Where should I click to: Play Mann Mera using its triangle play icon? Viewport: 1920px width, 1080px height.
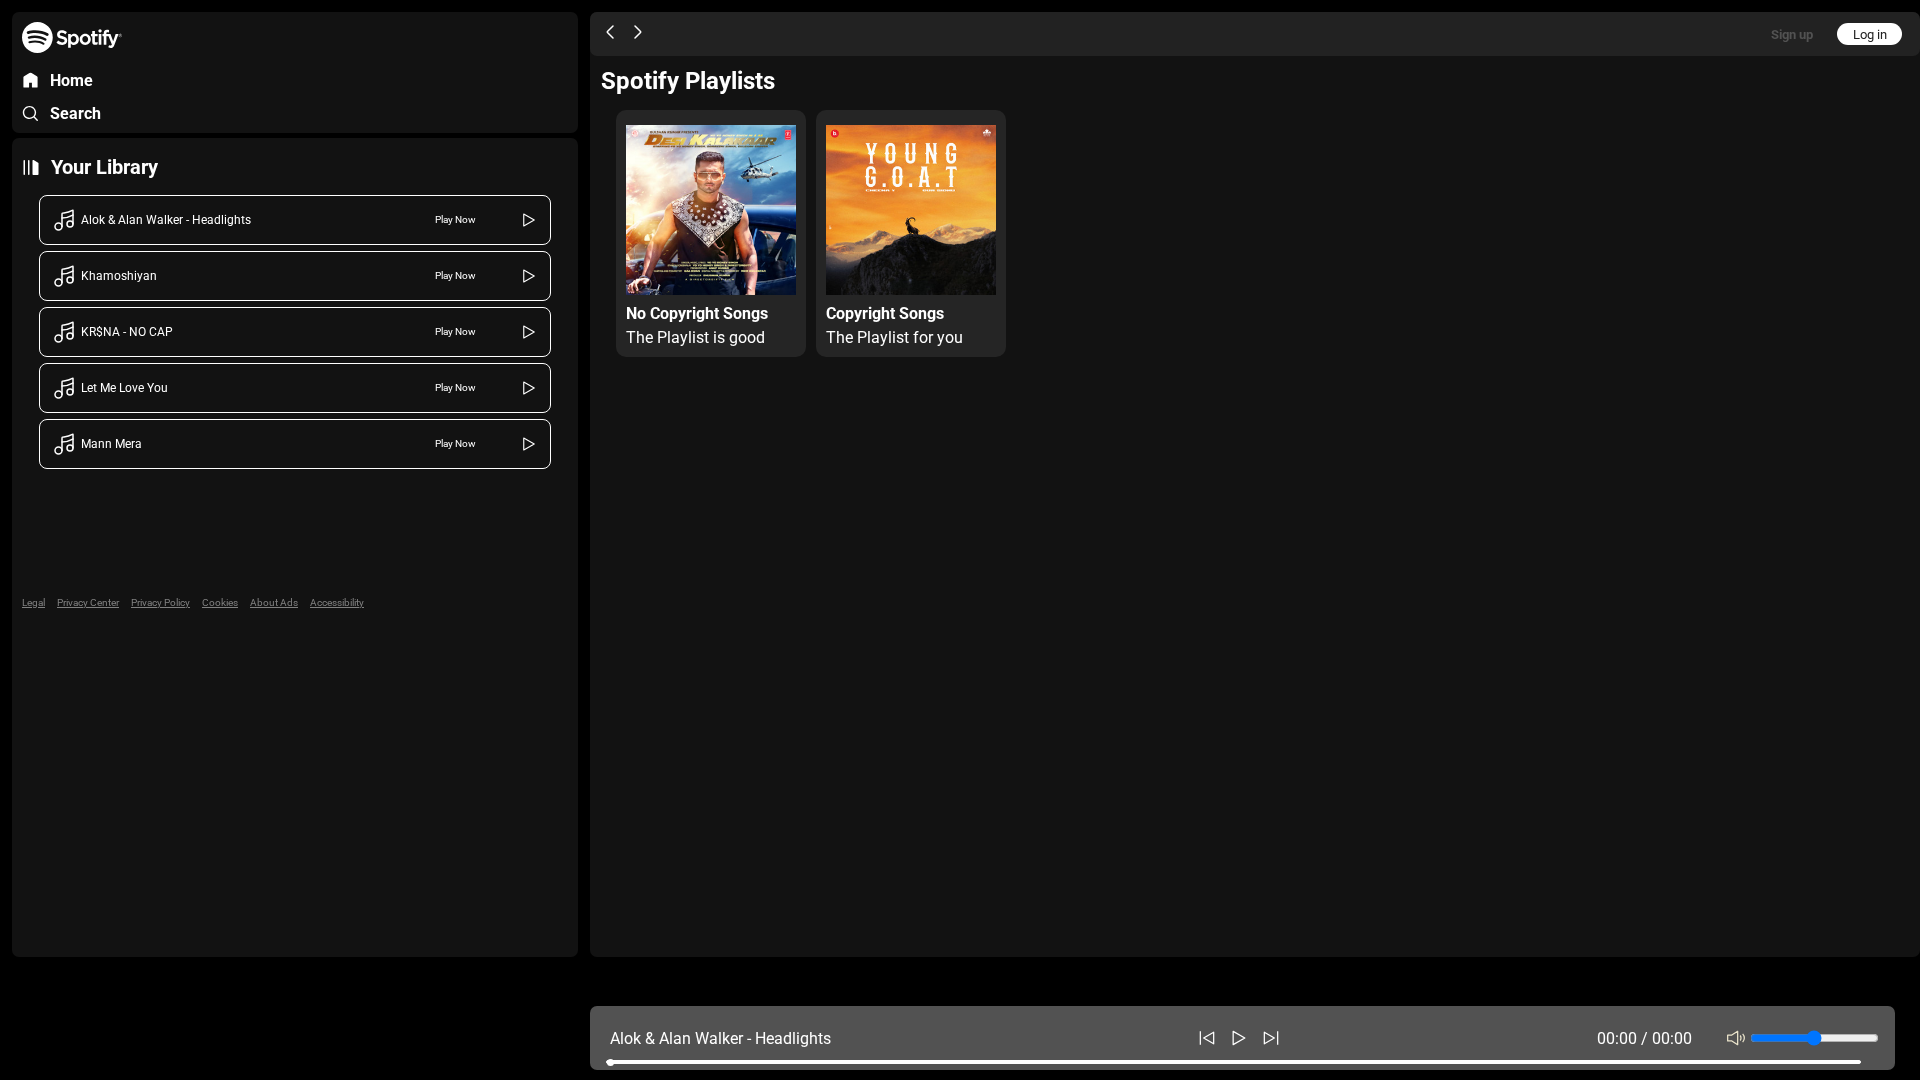click(529, 444)
